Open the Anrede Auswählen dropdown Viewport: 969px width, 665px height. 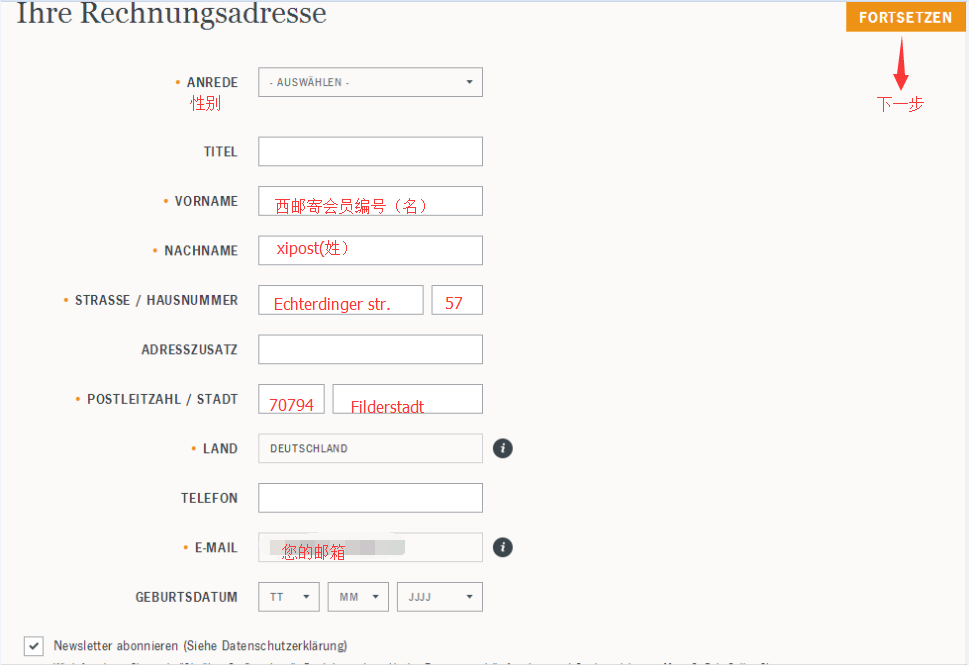tap(370, 82)
